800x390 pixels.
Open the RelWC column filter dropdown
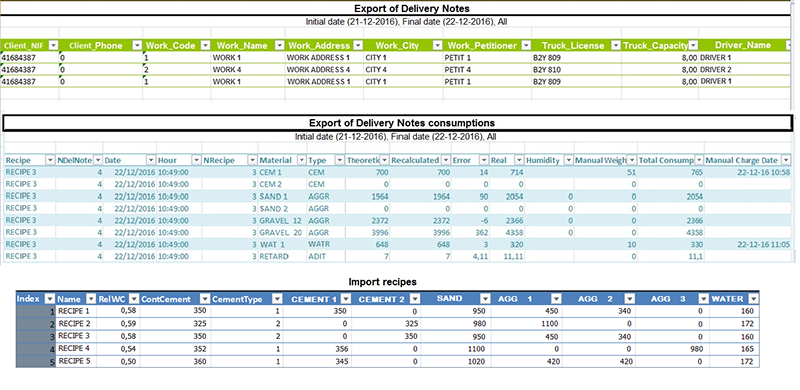133,299
